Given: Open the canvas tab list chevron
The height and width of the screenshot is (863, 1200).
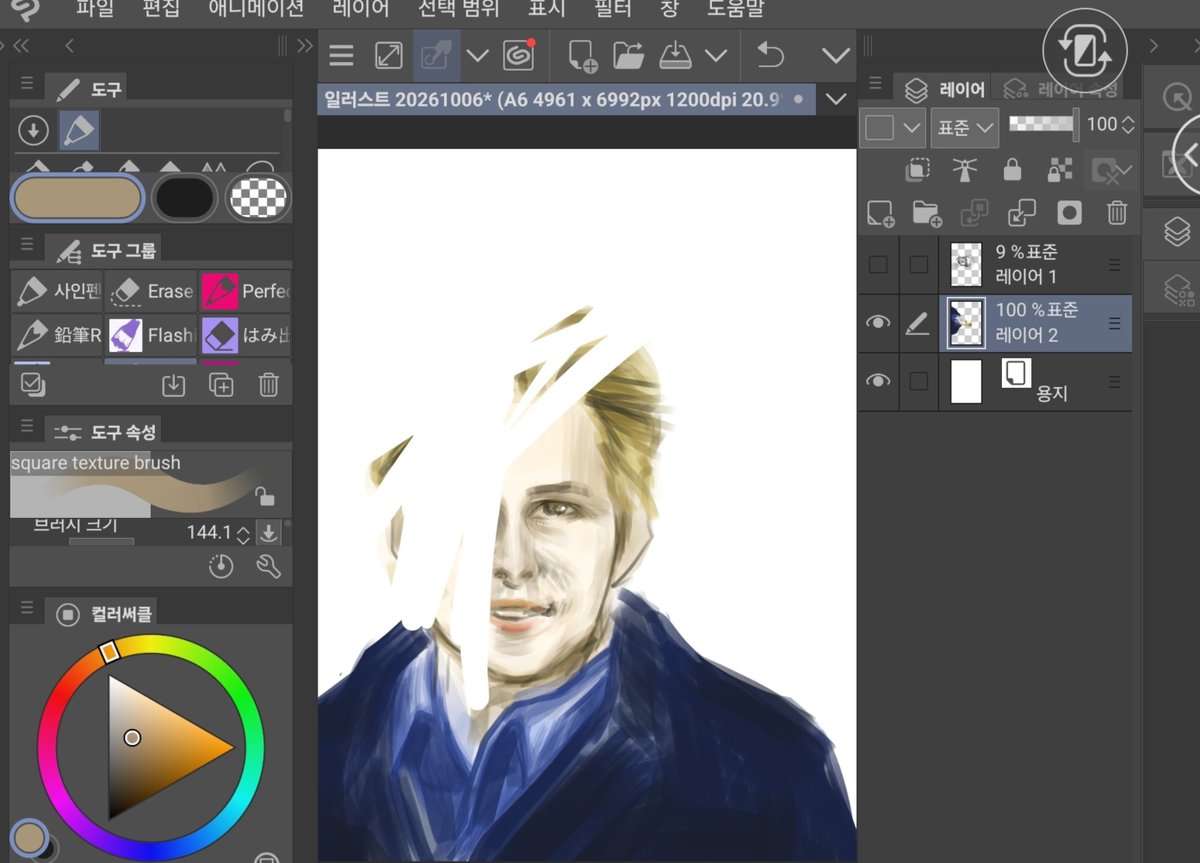Looking at the screenshot, I should tap(836, 99).
